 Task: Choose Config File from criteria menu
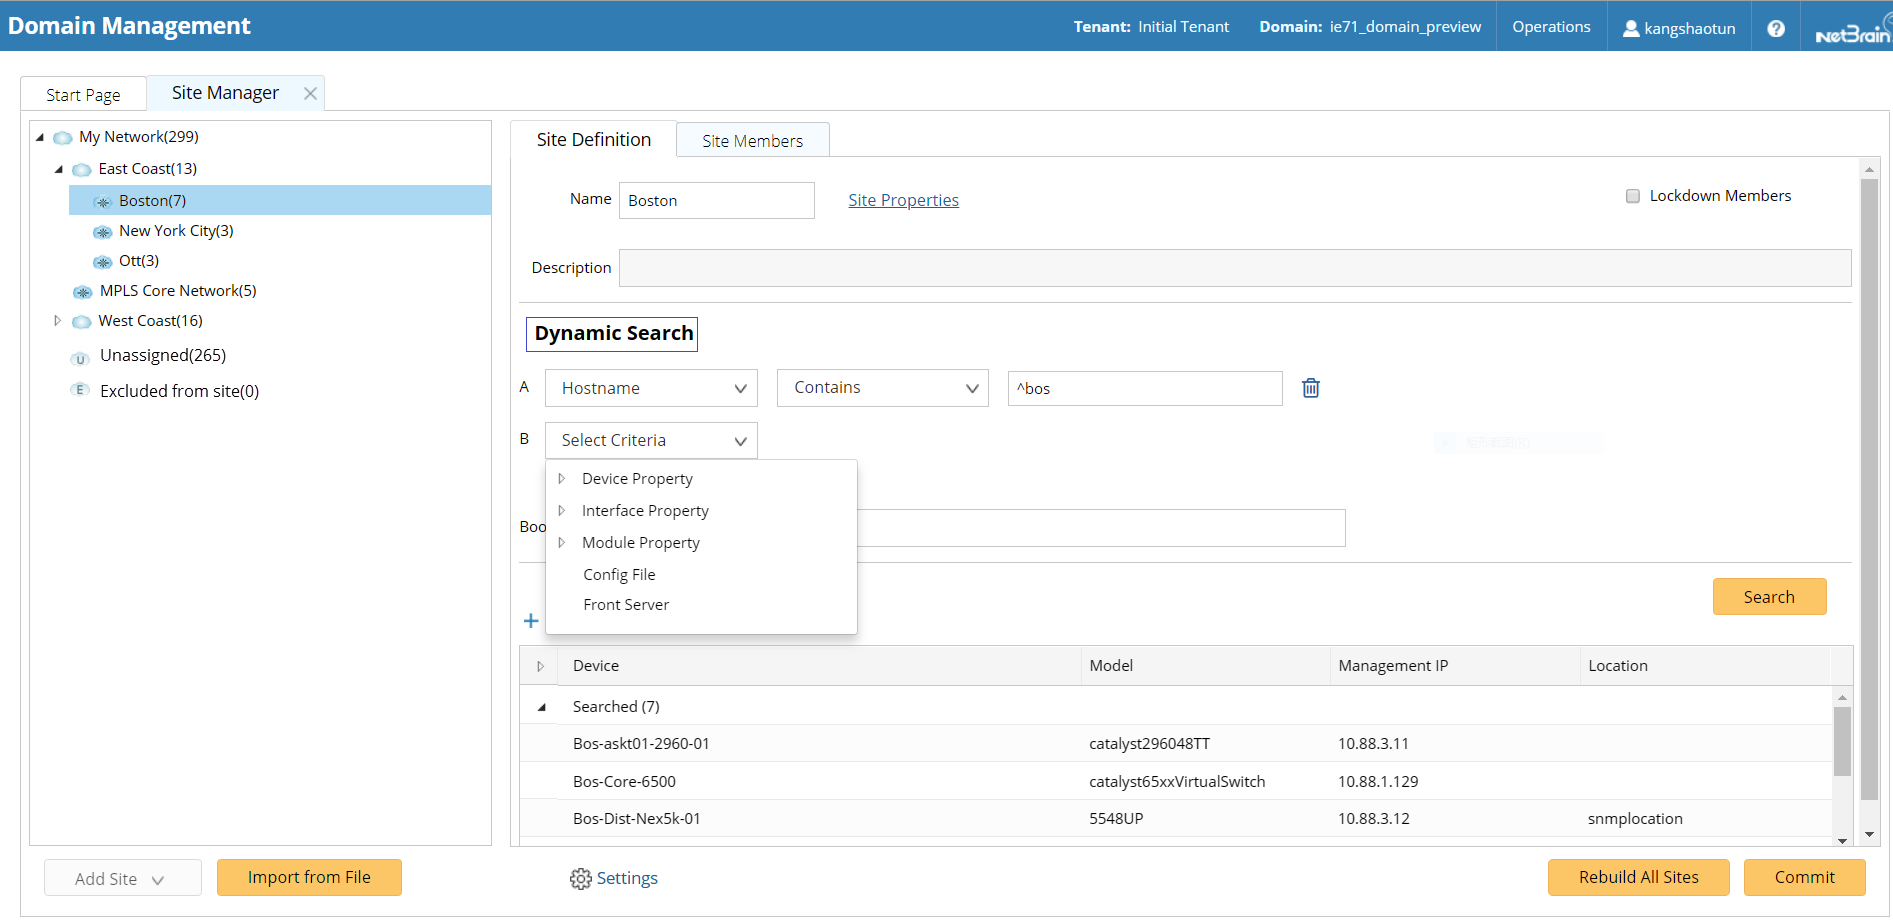tap(619, 574)
